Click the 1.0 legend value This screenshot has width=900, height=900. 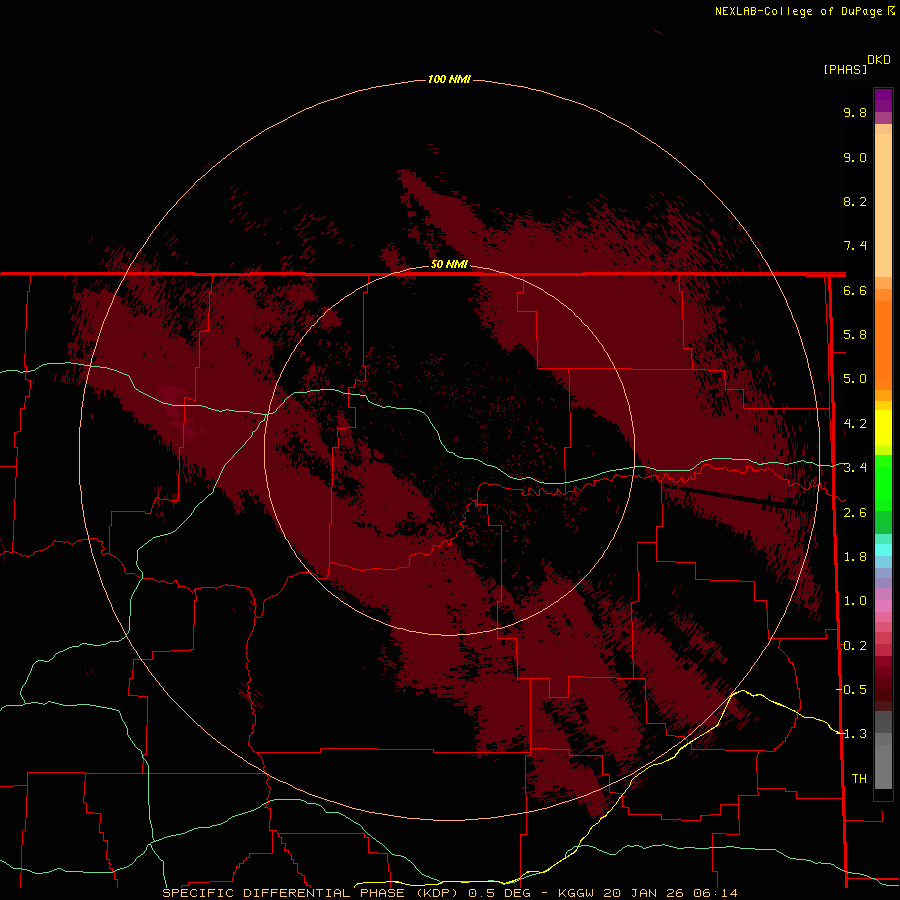[x=855, y=601]
